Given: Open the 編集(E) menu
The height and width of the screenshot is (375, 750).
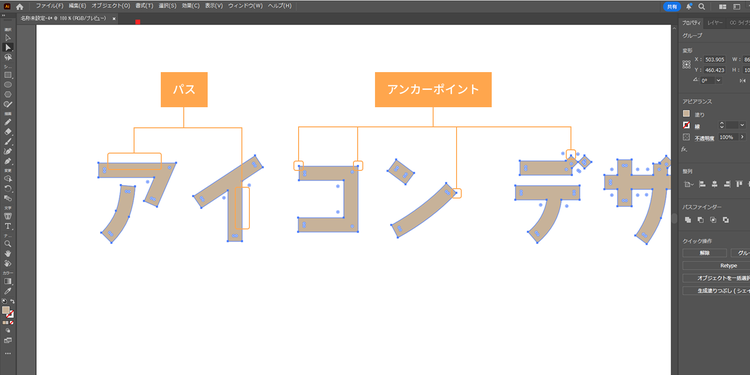Looking at the screenshot, I should (x=77, y=6).
